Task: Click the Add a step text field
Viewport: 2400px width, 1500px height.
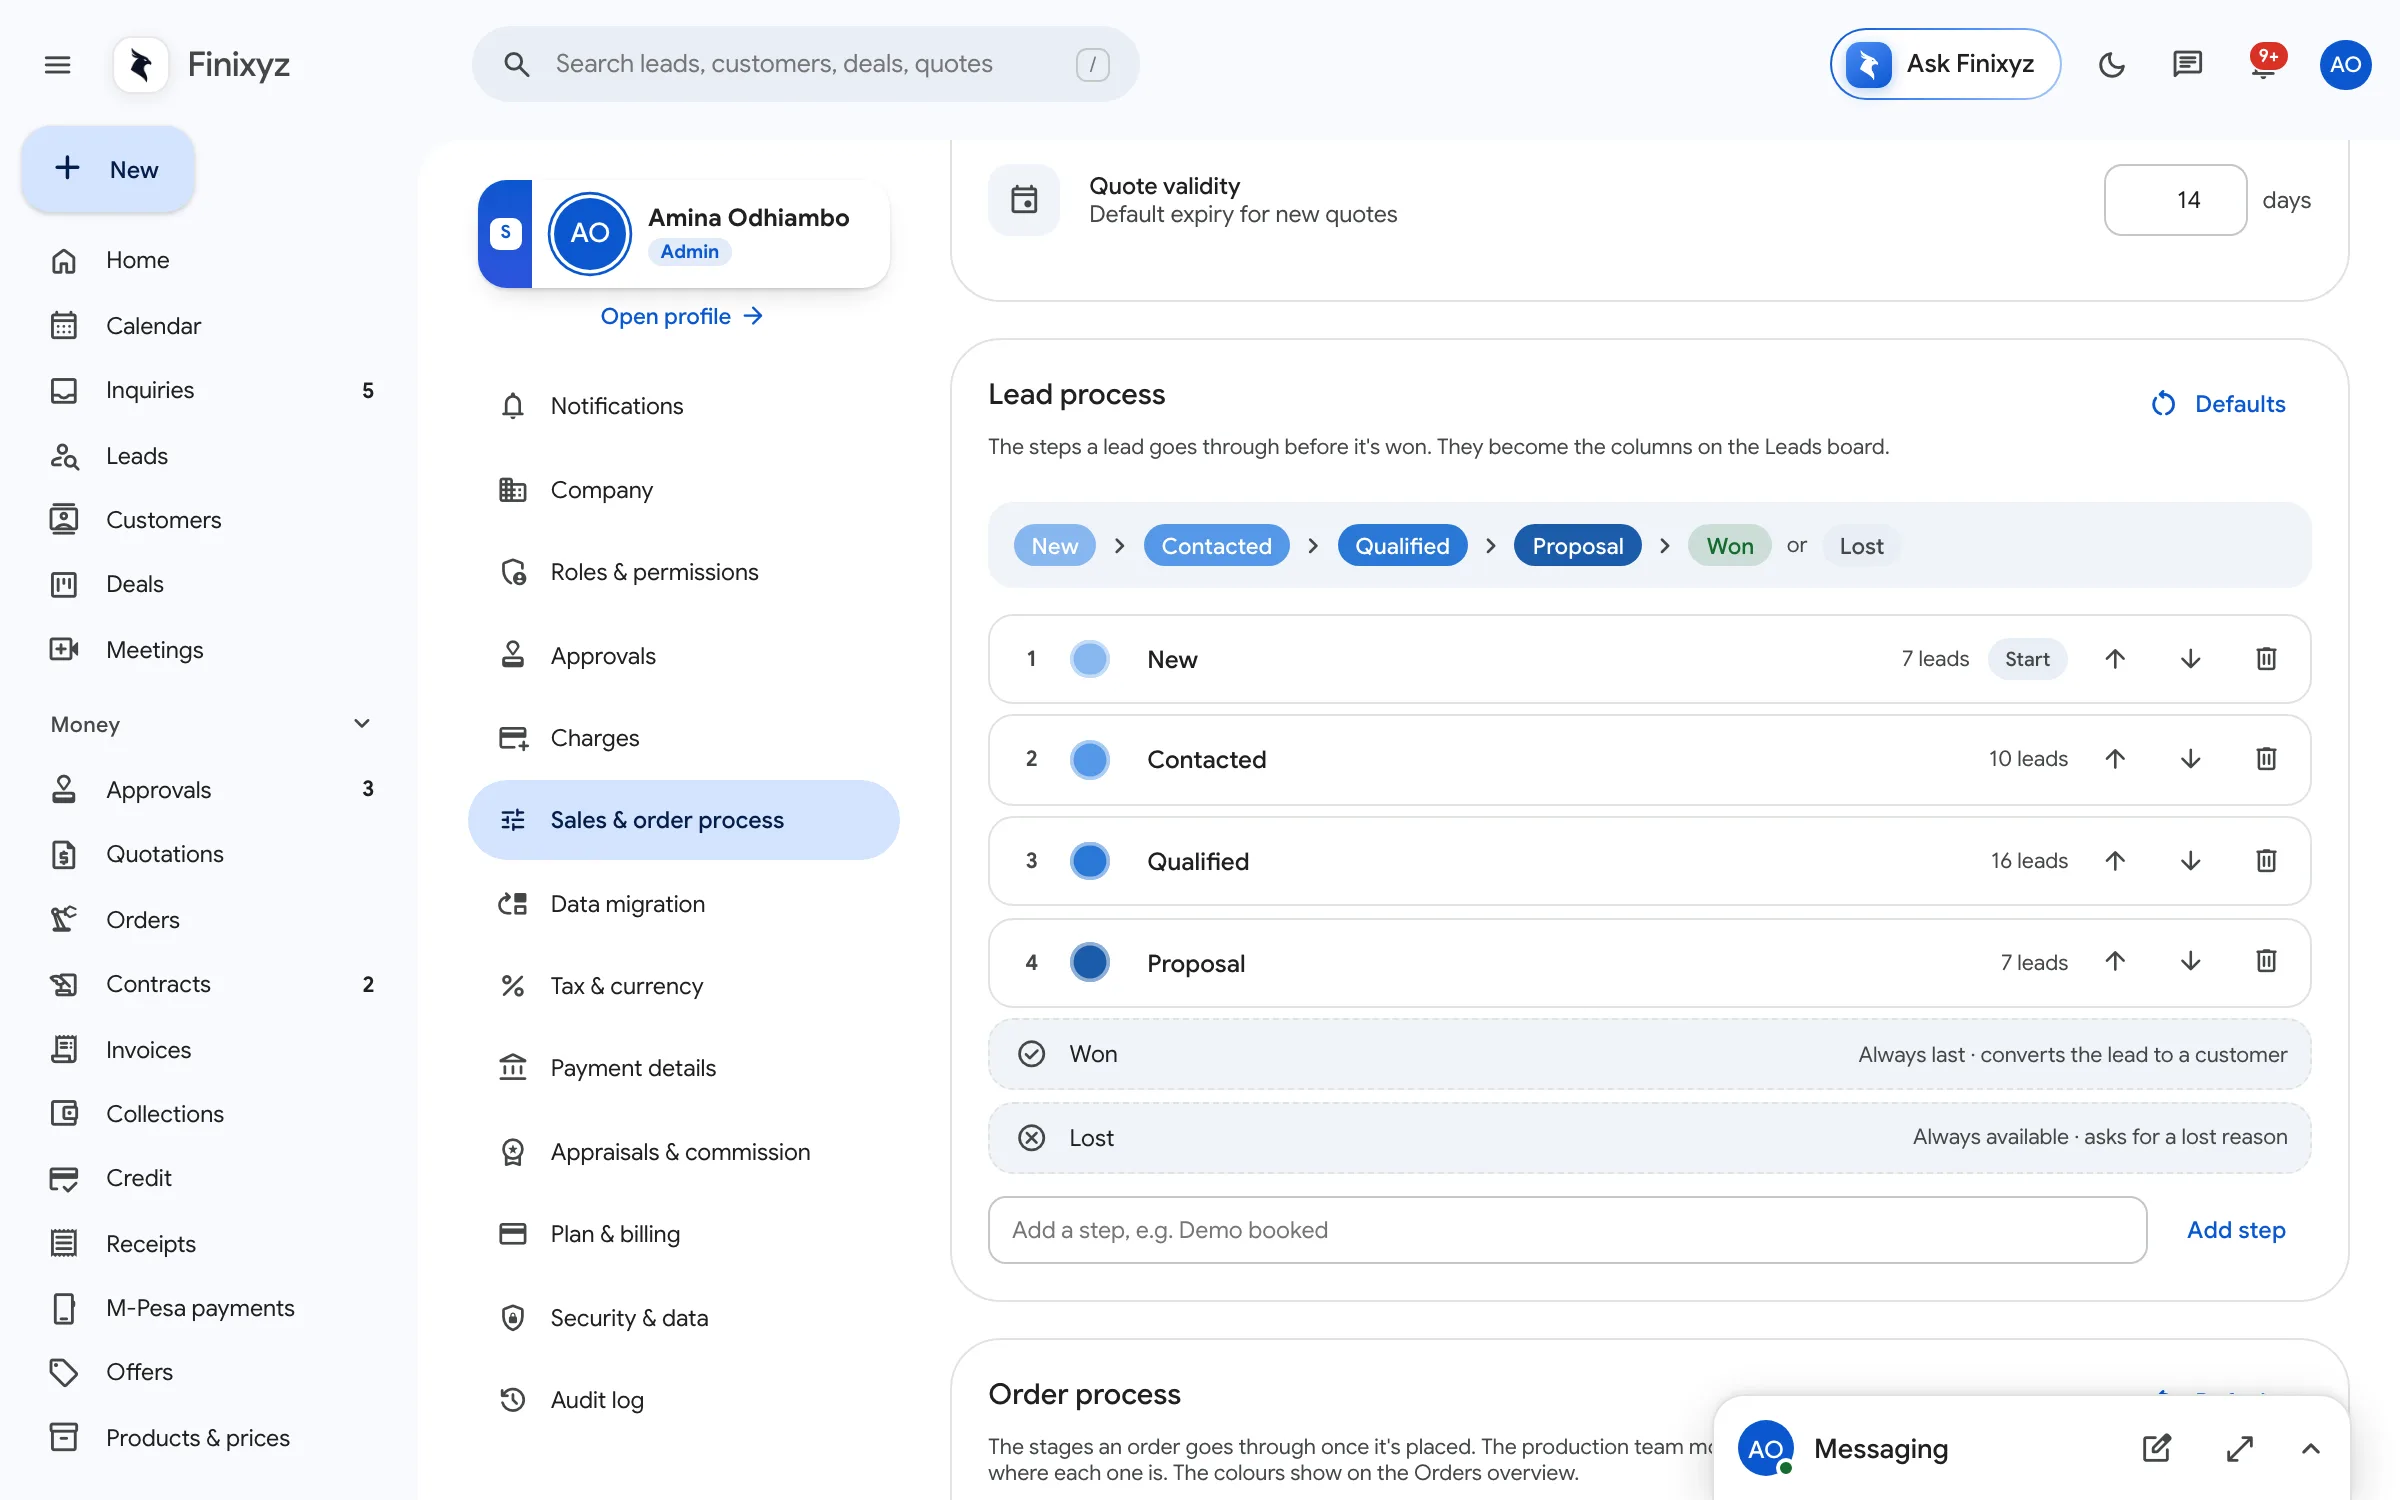Action: tap(1567, 1230)
